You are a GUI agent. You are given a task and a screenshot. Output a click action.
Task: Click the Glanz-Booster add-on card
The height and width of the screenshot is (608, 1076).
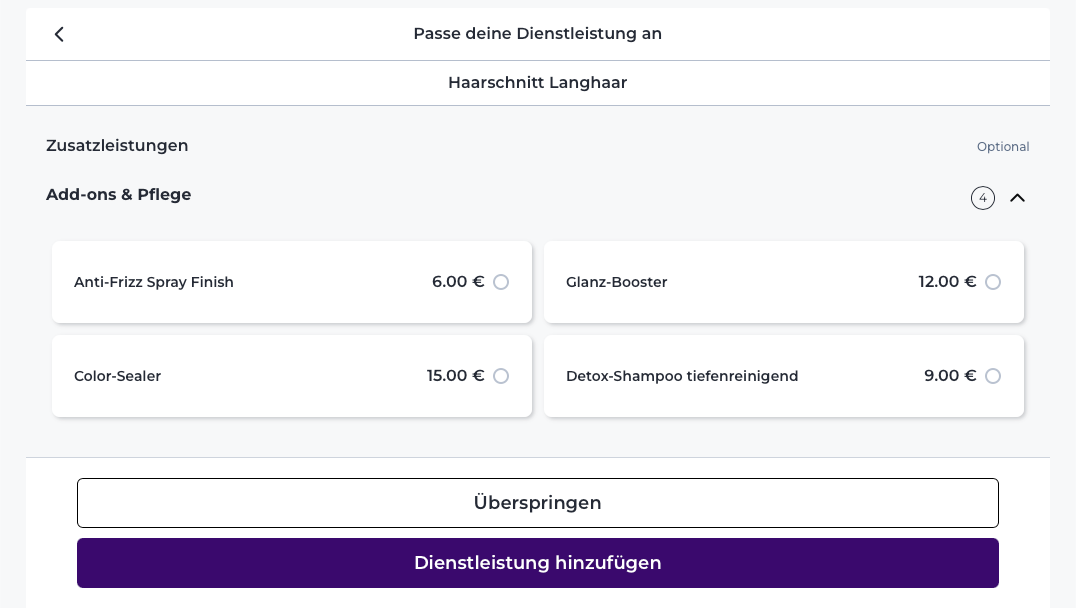[784, 282]
